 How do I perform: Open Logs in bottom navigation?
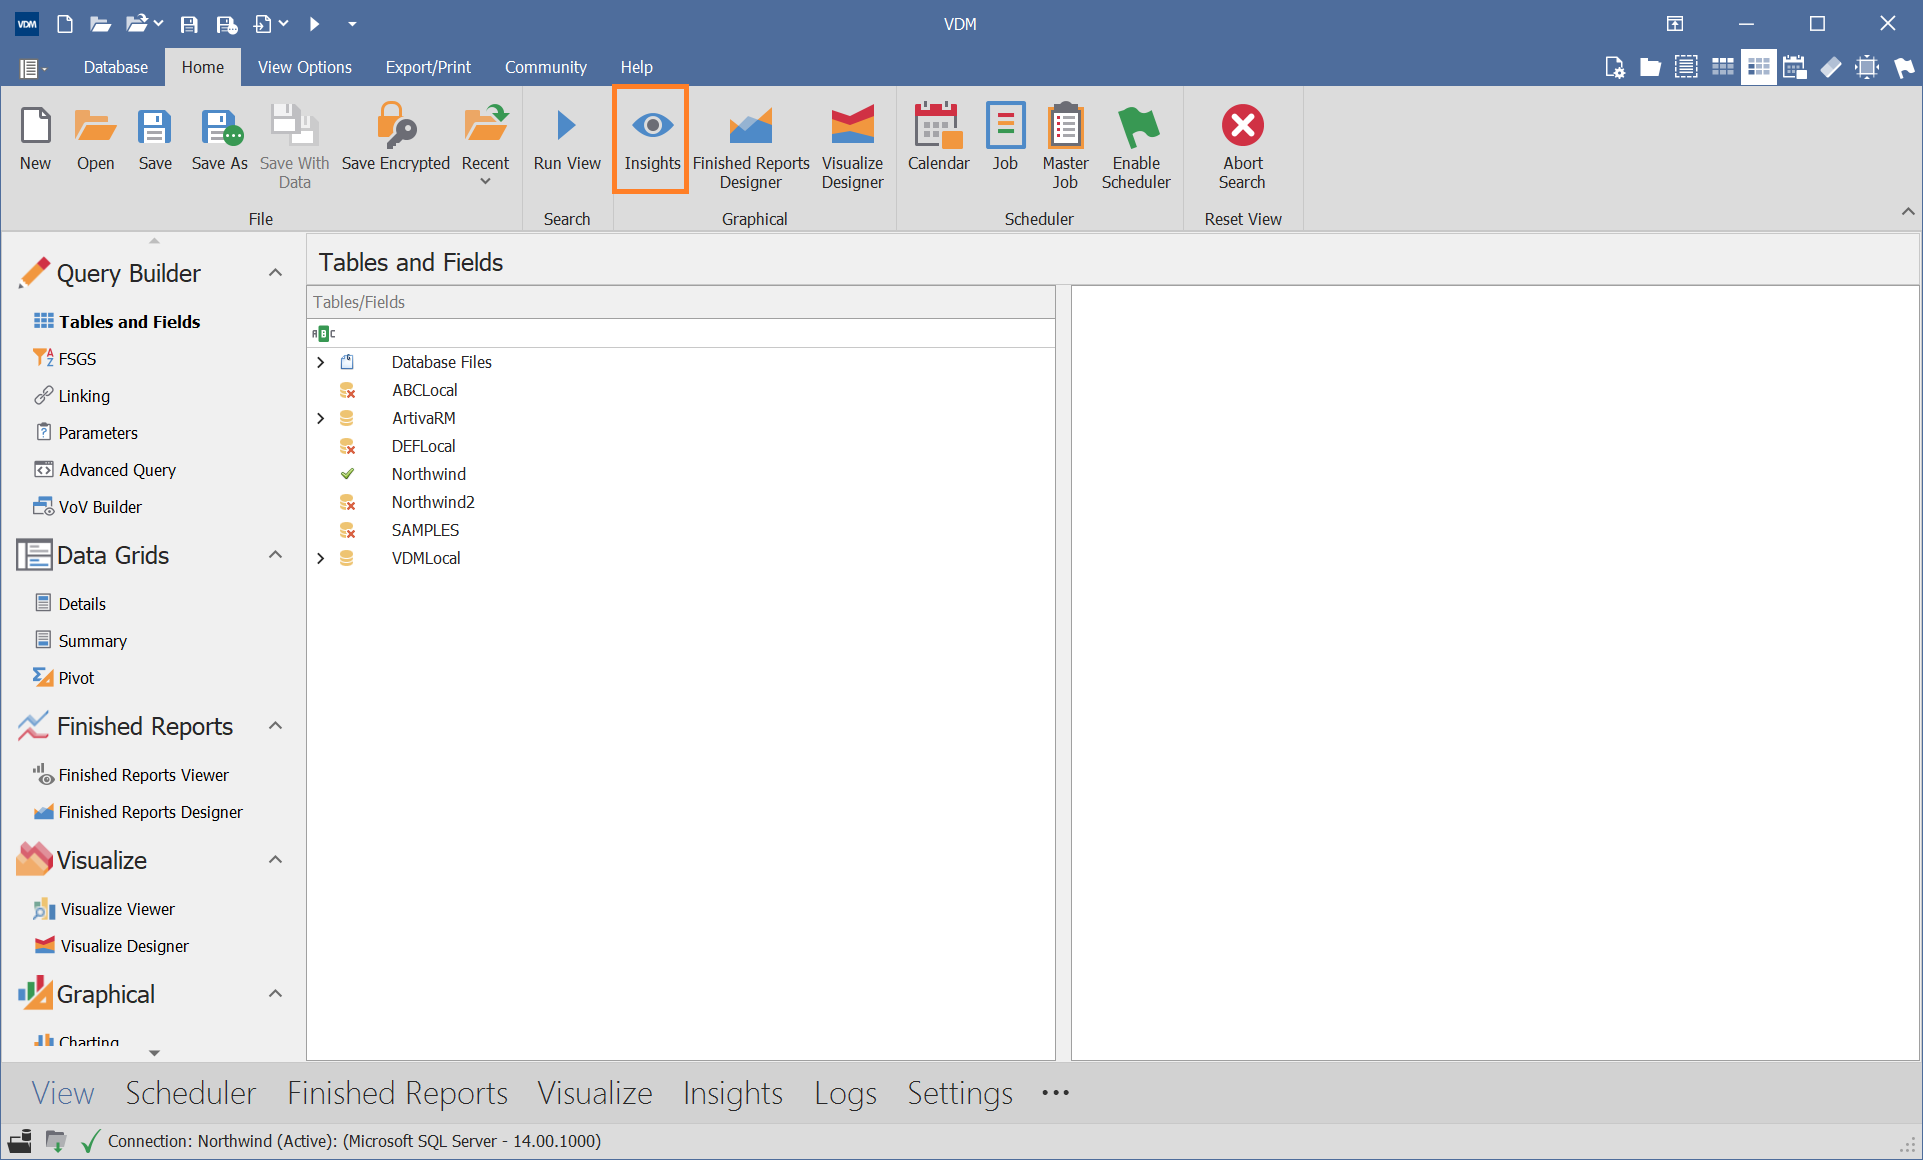(845, 1093)
